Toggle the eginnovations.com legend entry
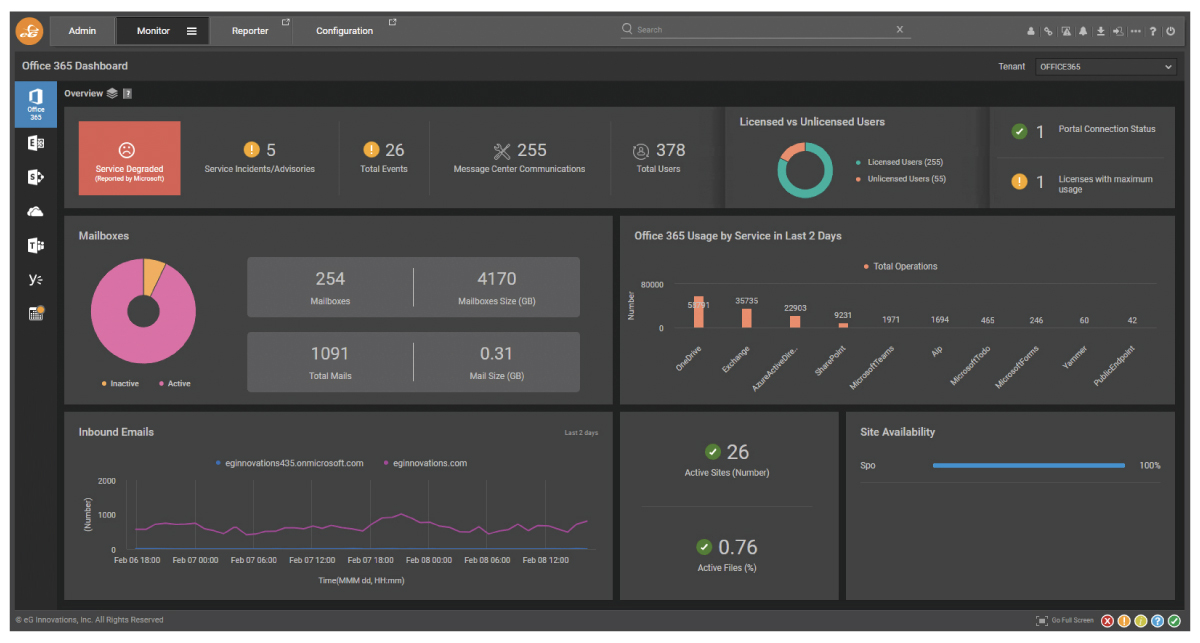Screen dimensions: 1200x643 pos(424,464)
